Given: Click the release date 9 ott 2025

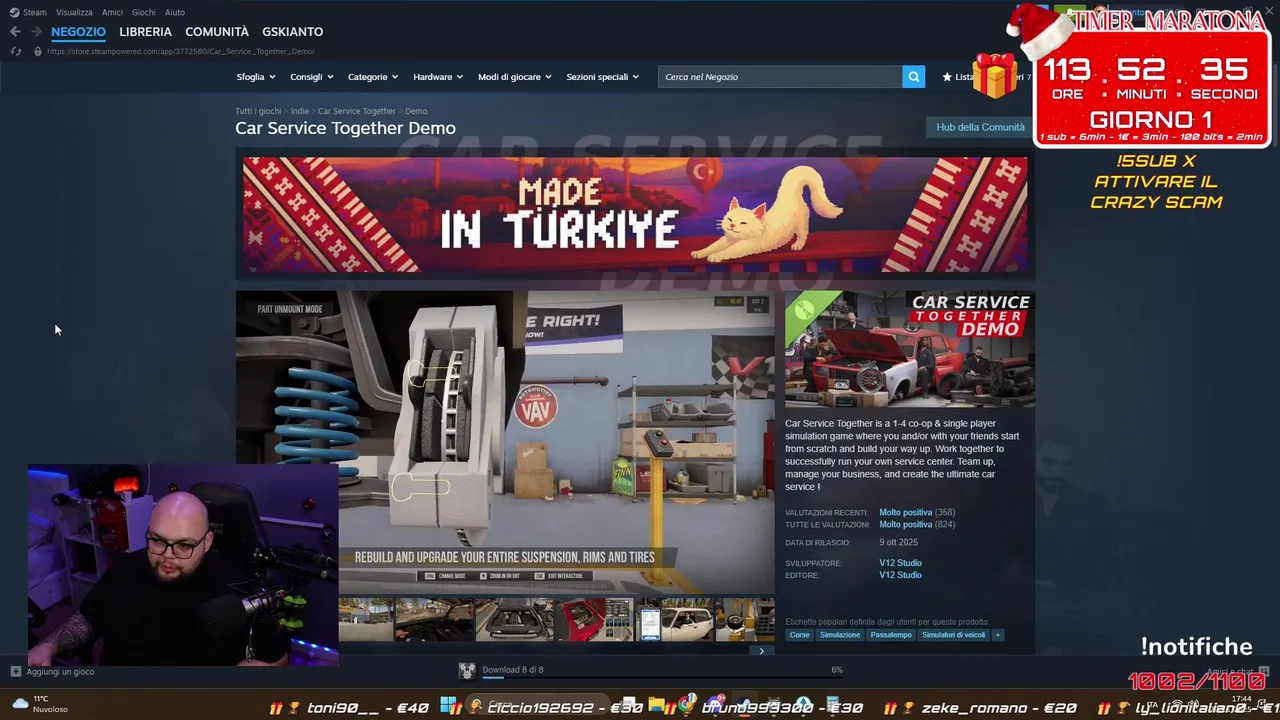Looking at the screenshot, I should pyautogui.click(x=898, y=543).
